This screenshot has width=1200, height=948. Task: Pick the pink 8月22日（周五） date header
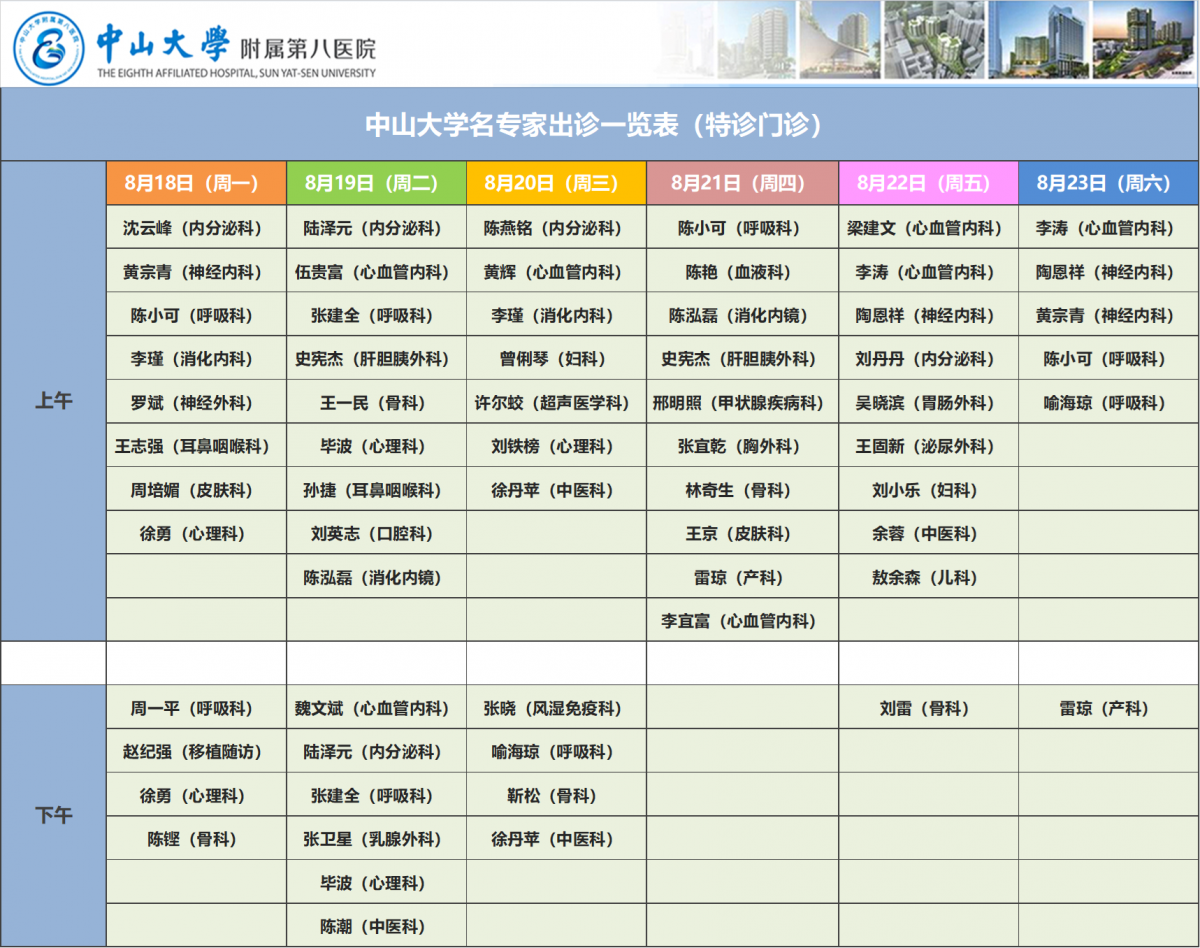point(928,183)
